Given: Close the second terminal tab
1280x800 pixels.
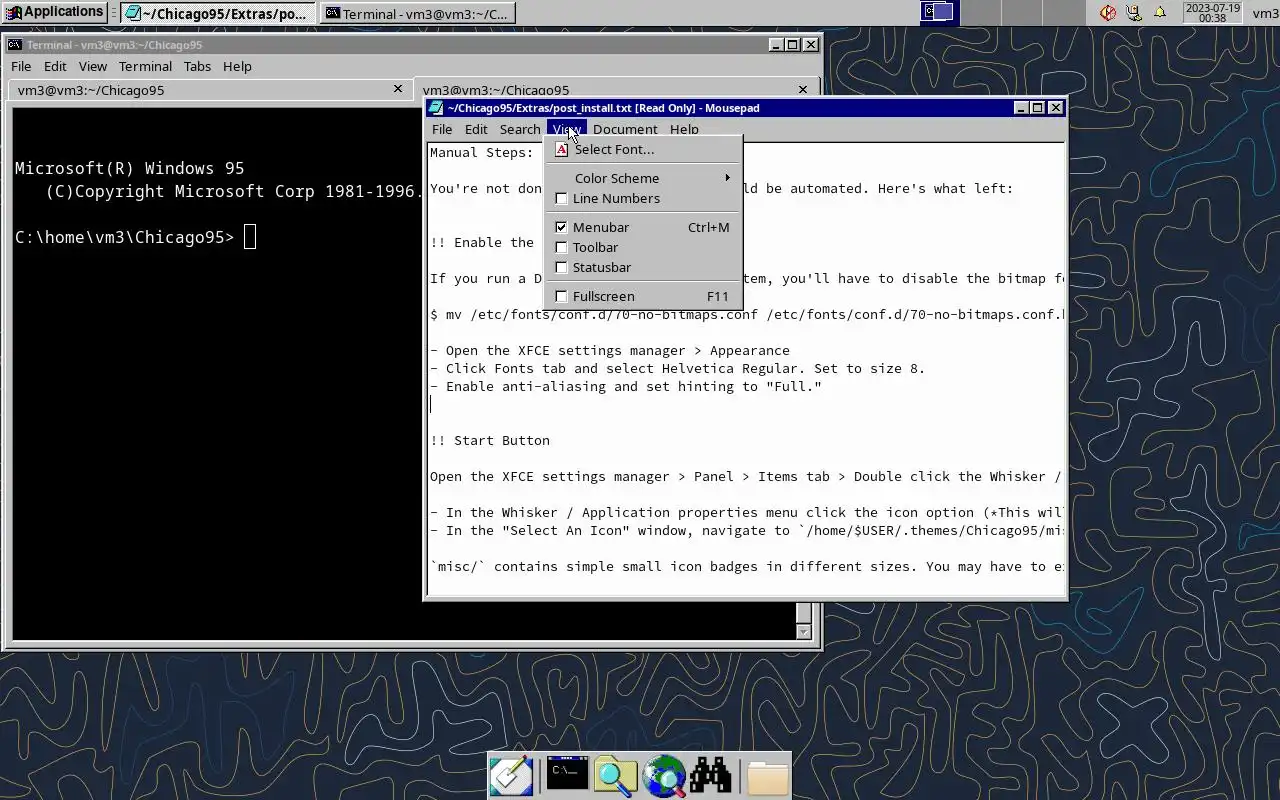Looking at the screenshot, I should coord(802,89).
